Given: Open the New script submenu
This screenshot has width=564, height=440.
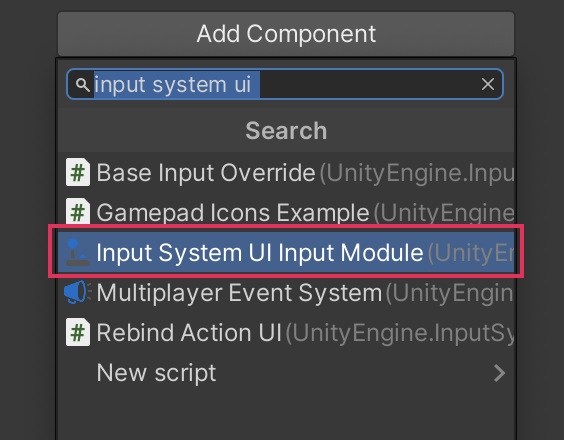Looking at the screenshot, I should tap(286, 373).
